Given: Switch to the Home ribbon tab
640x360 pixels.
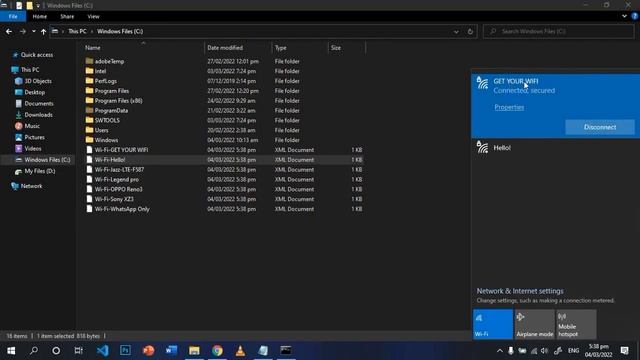Looking at the screenshot, I should click(40, 16).
